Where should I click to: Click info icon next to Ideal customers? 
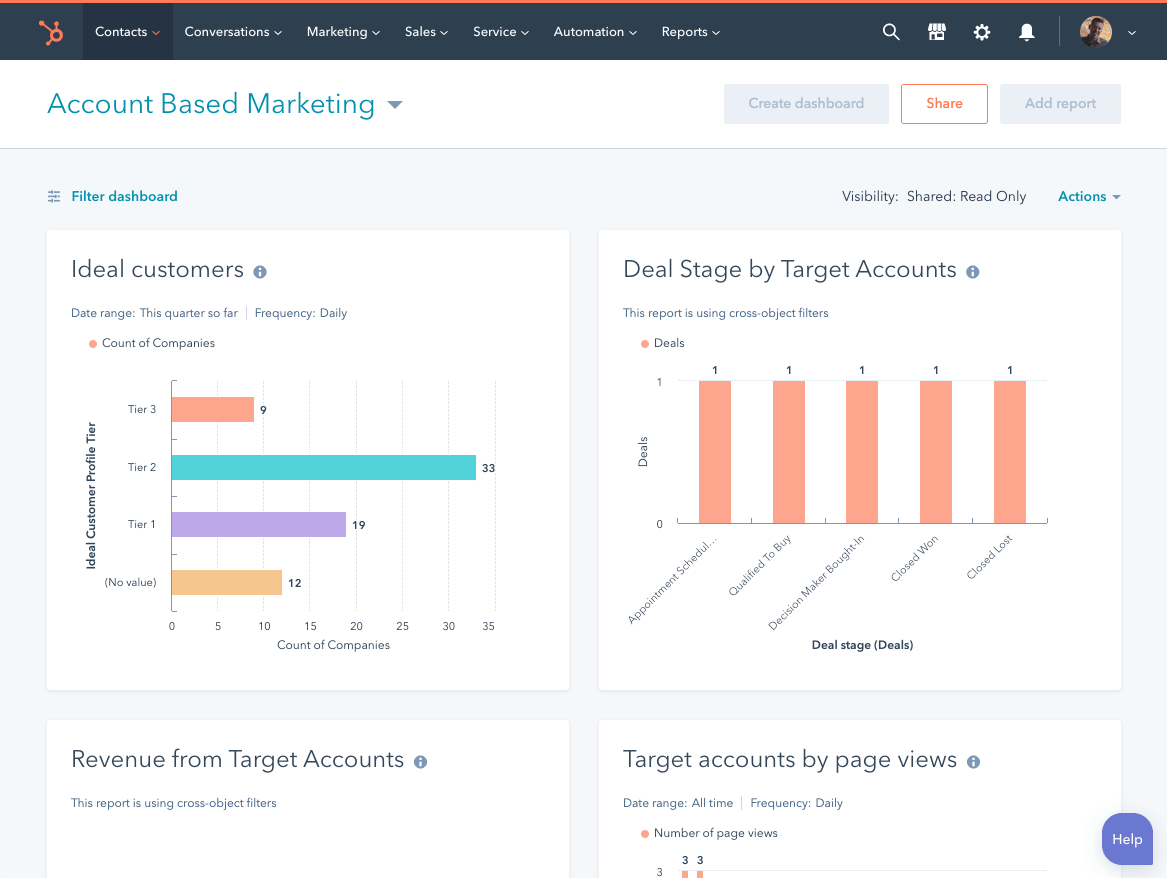click(260, 271)
